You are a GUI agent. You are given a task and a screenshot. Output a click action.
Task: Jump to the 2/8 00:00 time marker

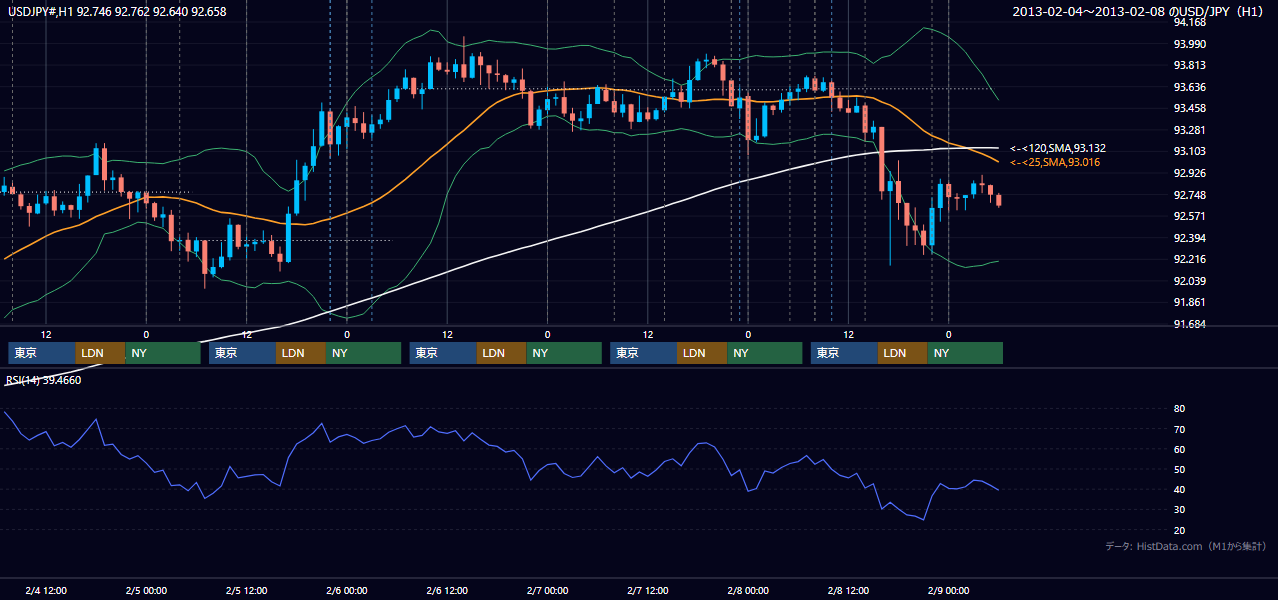tap(748, 591)
